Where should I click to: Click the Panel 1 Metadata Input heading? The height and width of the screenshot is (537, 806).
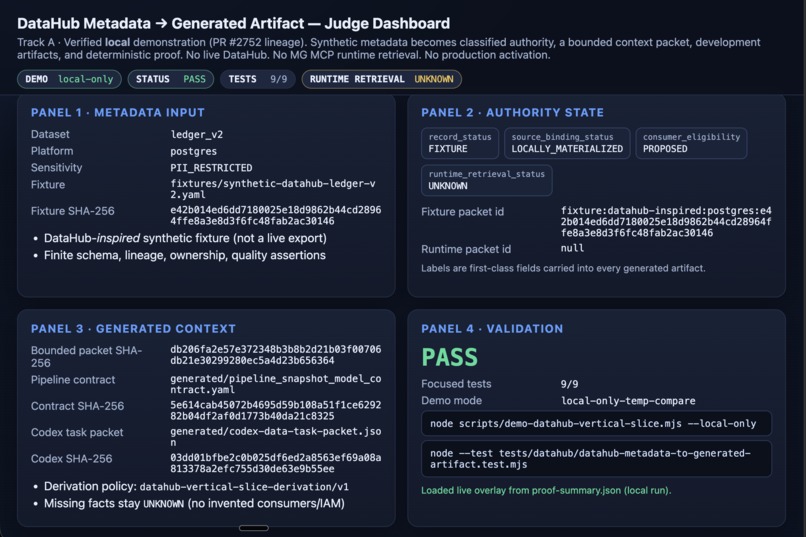pyautogui.click(x=118, y=113)
